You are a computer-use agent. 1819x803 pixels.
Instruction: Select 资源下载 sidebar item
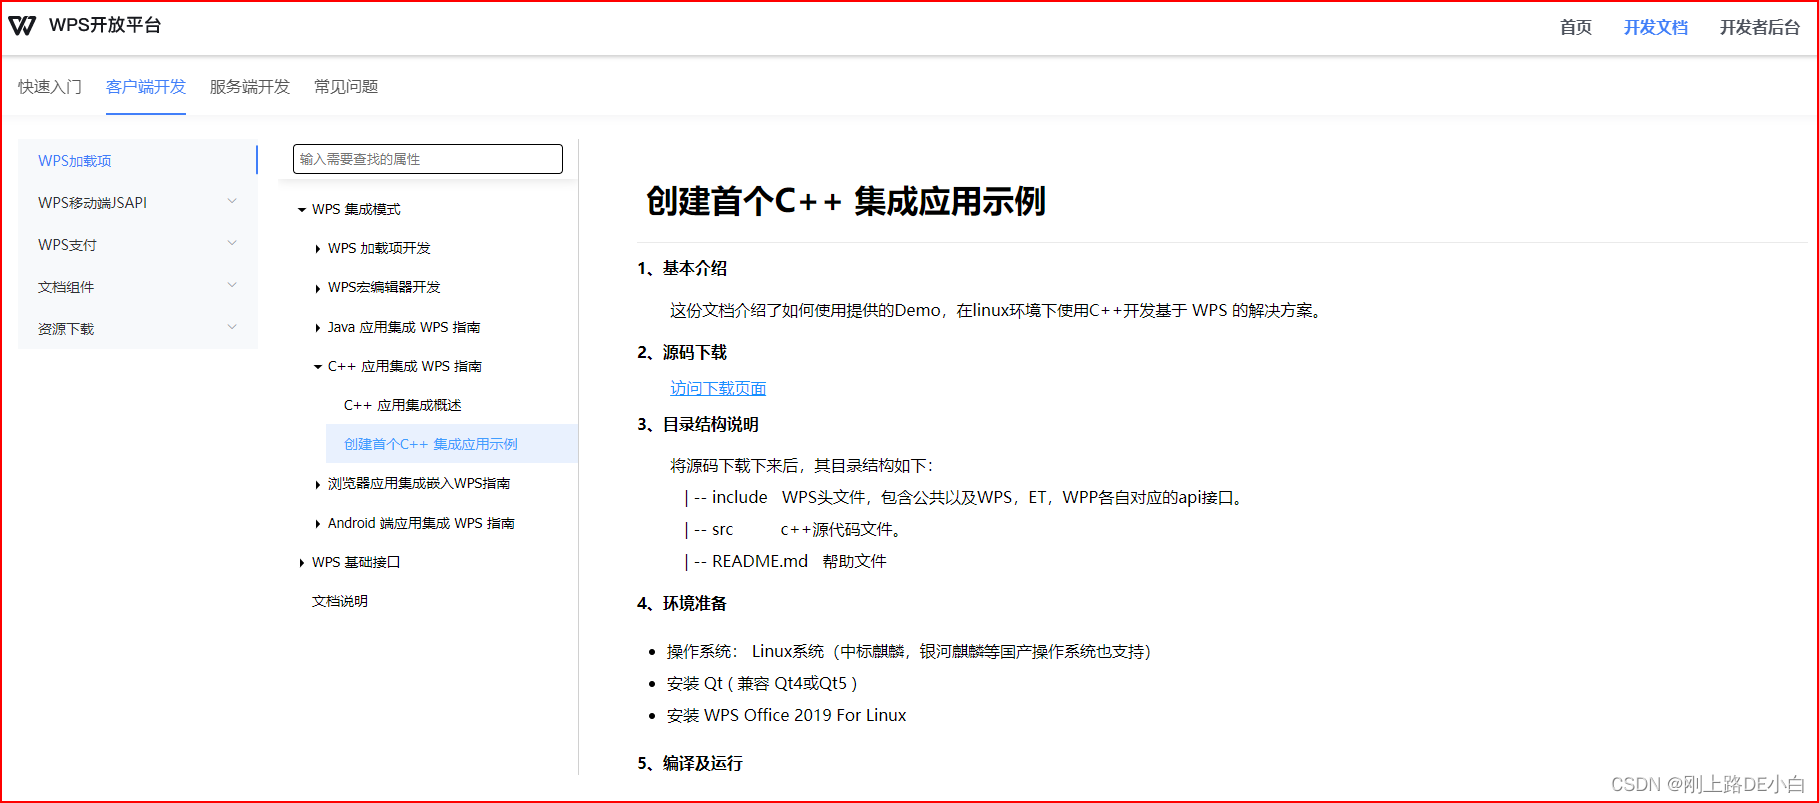[x=66, y=329]
